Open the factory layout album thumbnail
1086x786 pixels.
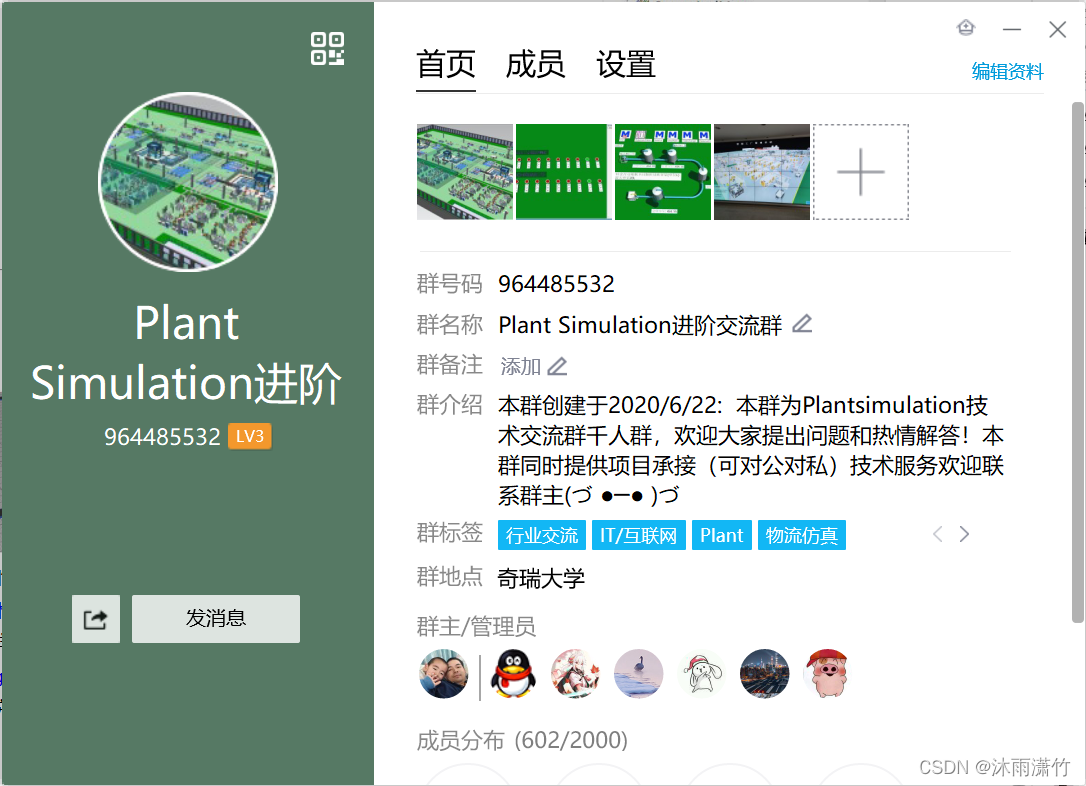coord(465,172)
